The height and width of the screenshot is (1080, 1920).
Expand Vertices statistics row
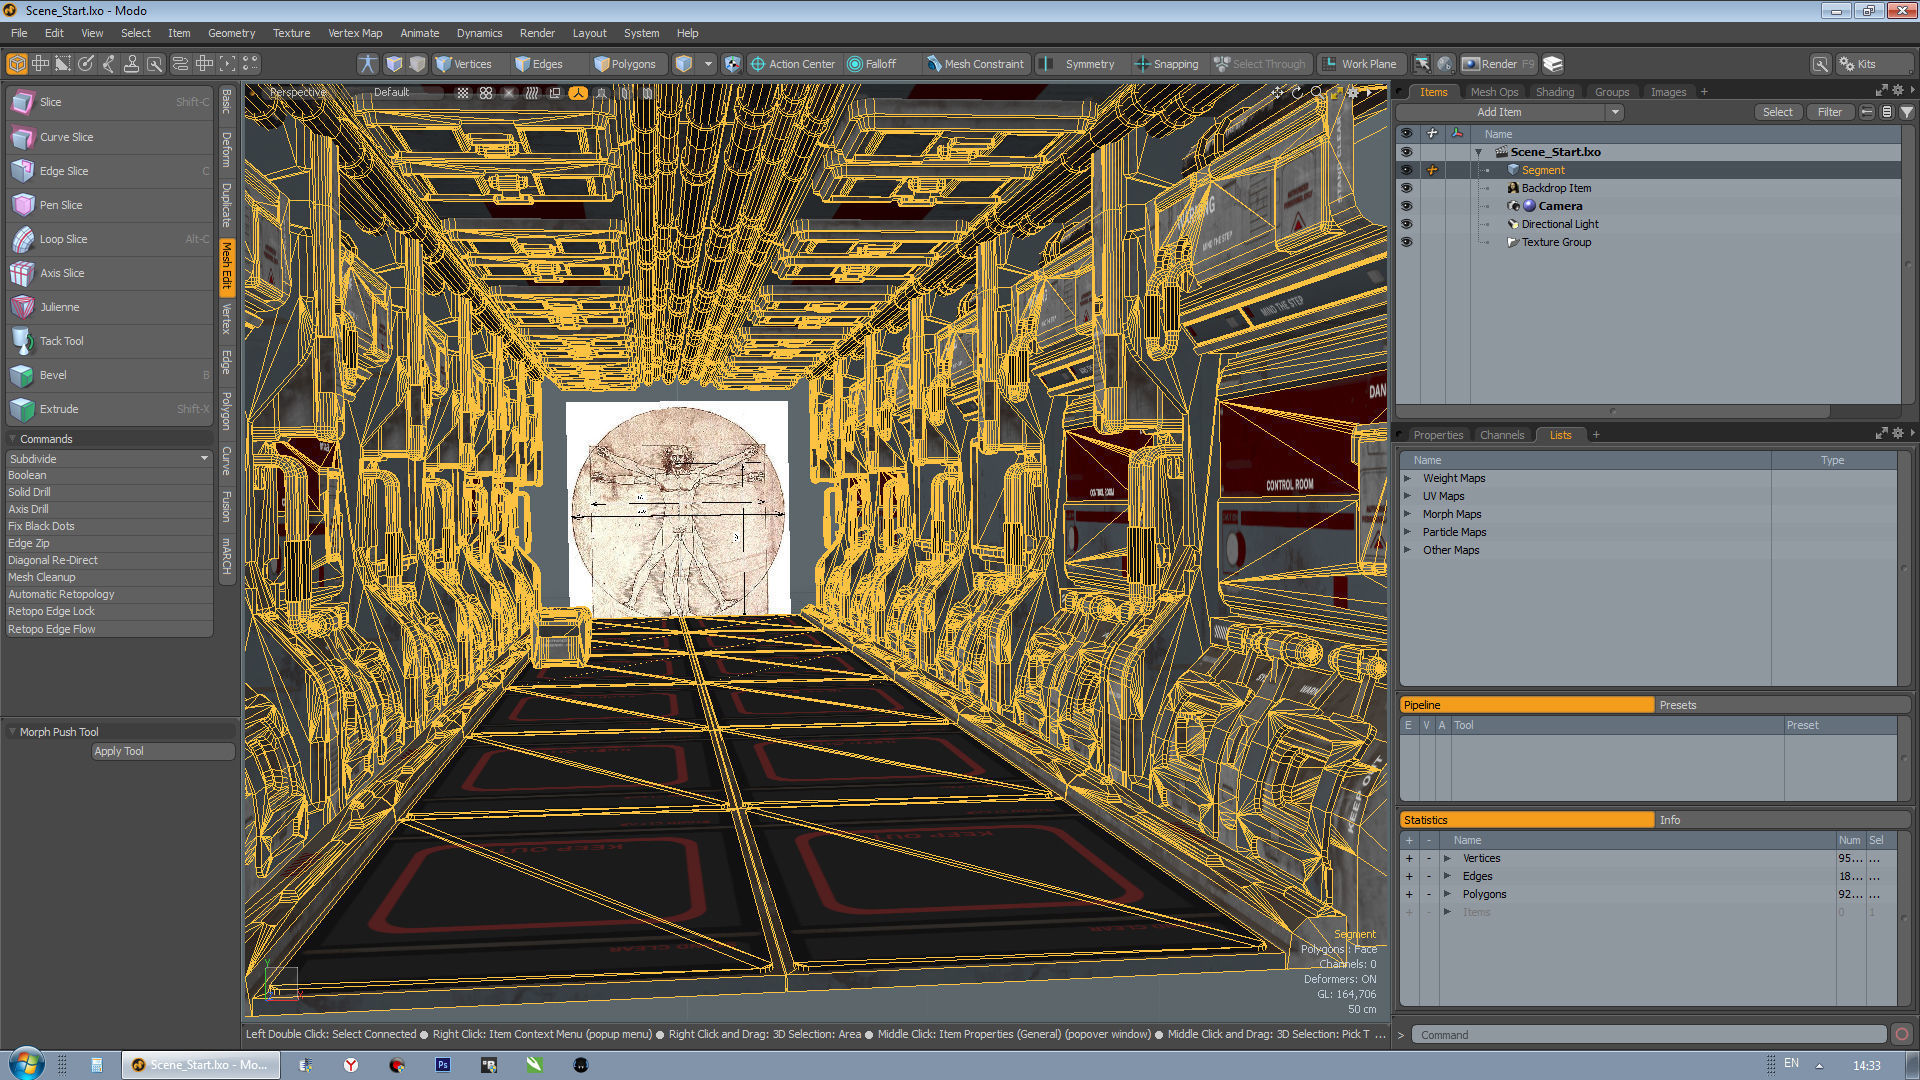pos(1447,858)
